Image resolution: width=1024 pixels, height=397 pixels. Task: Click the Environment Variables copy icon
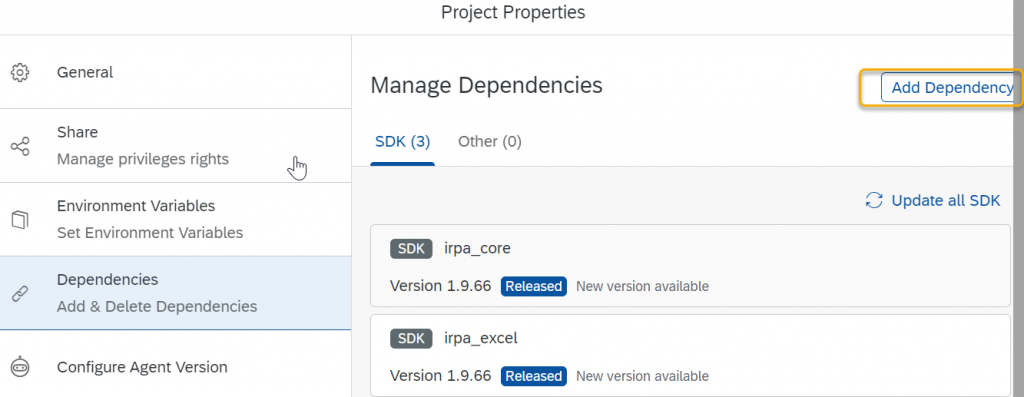click(x=20, y=219)
